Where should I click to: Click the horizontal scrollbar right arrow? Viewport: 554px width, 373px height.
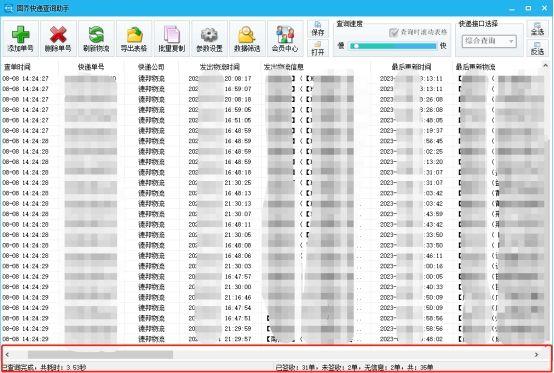pos(536,354)
